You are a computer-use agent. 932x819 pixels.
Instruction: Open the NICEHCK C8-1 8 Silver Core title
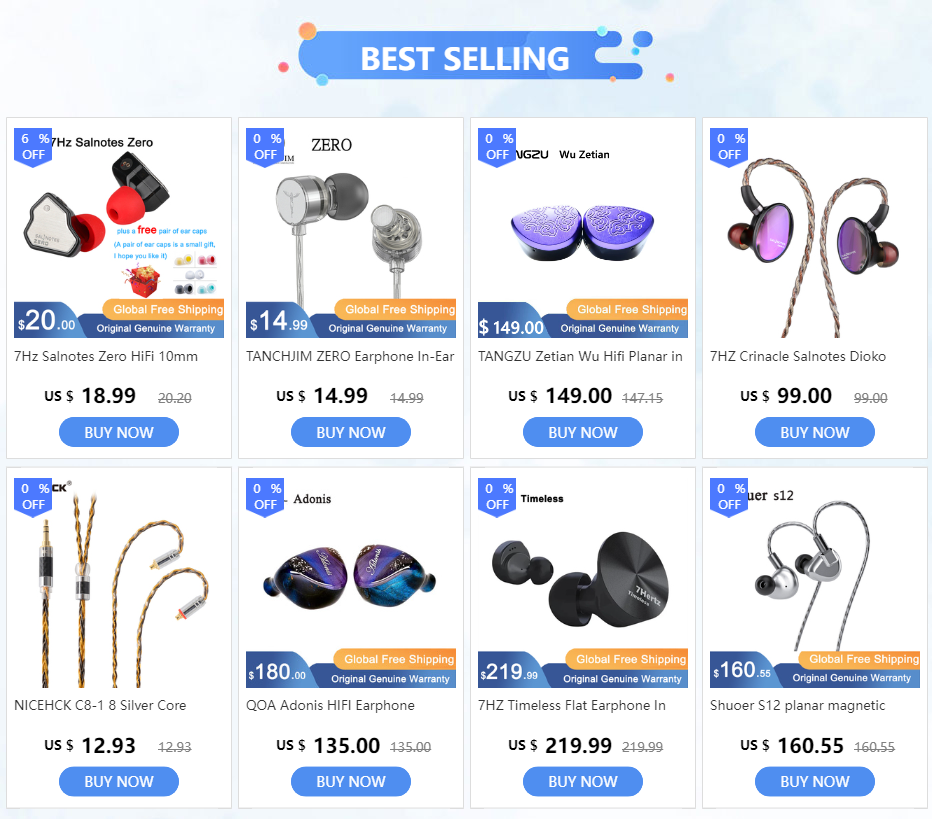pyautogui.click(x=100, y=705)
